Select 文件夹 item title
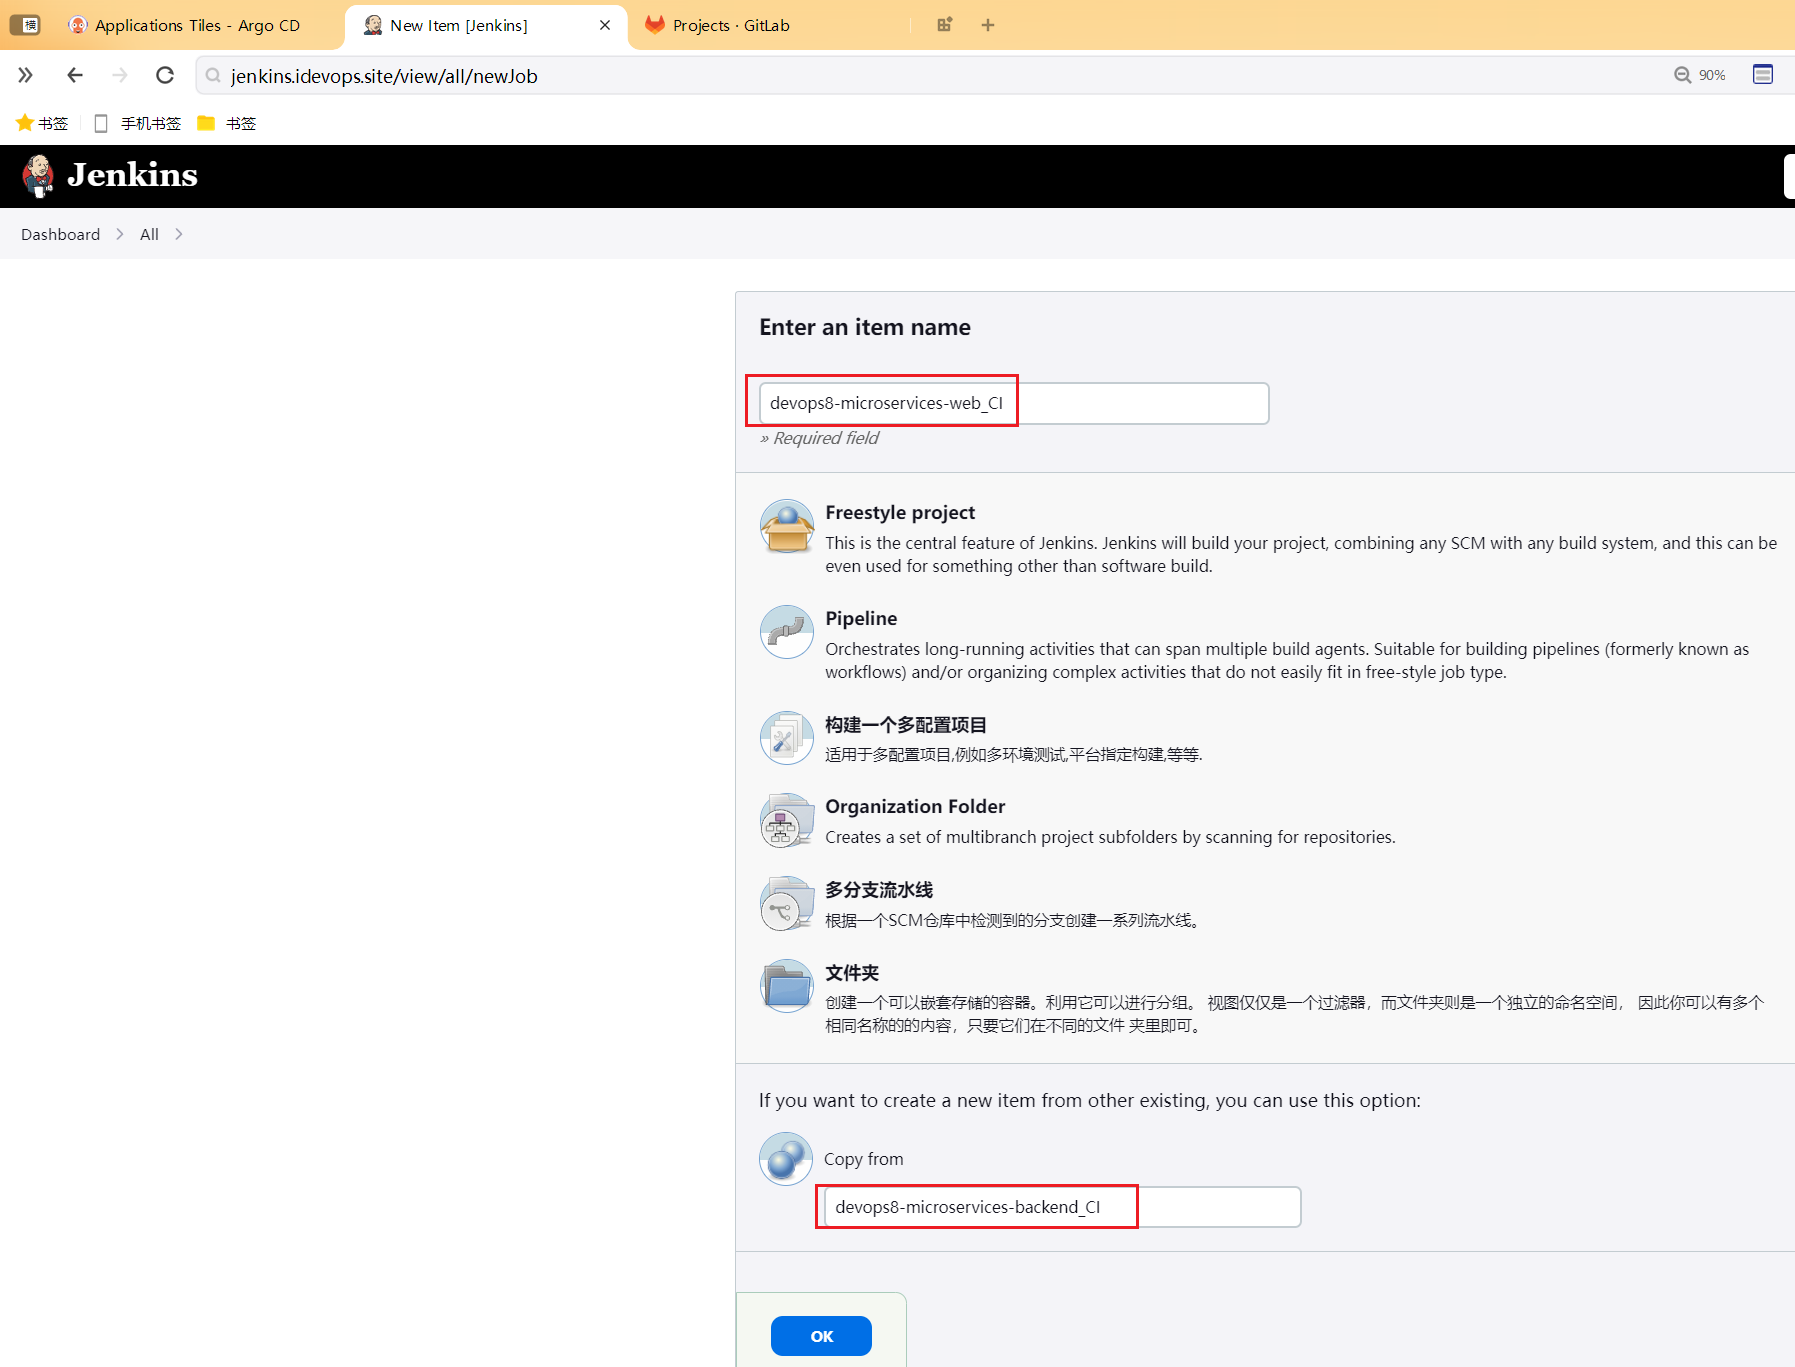The height and width of the screenshot is (1367, 1795). (x=852, y=972)
